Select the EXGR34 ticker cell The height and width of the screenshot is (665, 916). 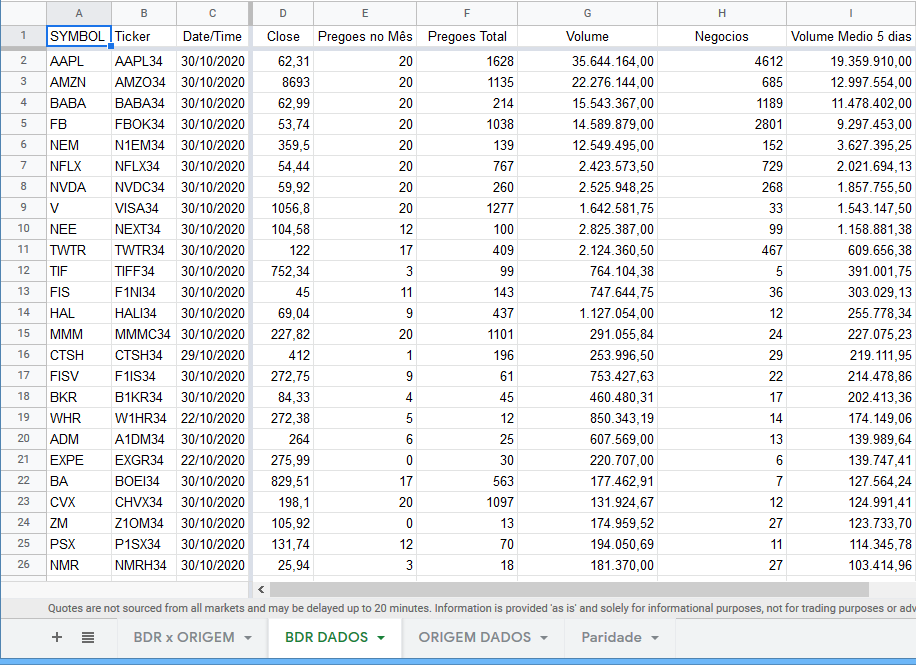click(x=144, y=460)
